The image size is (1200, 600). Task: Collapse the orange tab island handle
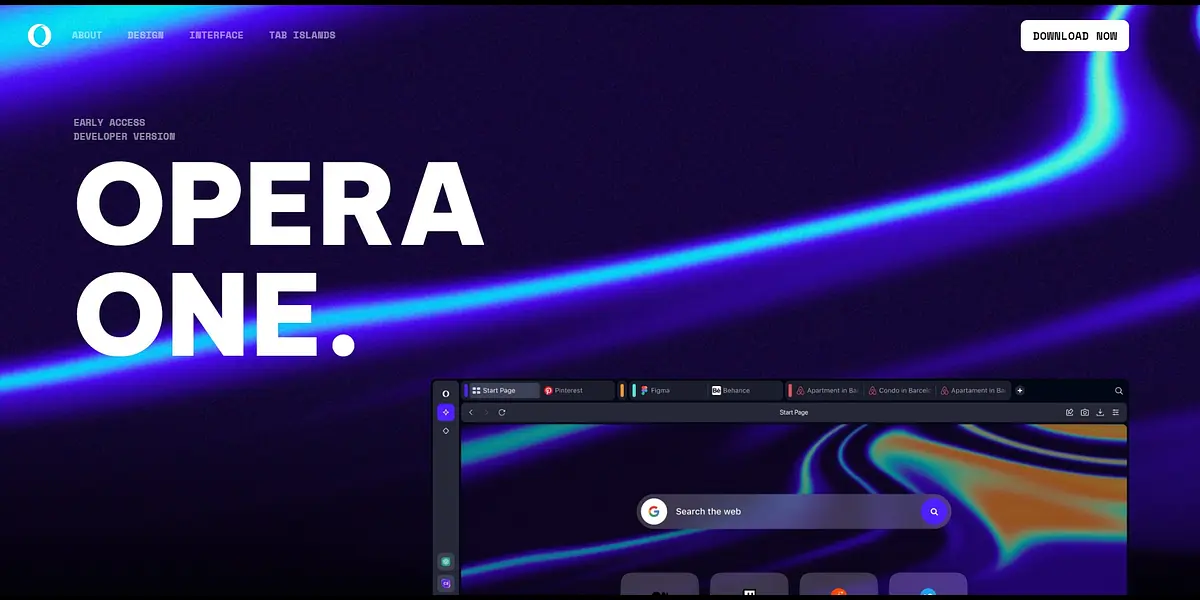pos(622,390)
